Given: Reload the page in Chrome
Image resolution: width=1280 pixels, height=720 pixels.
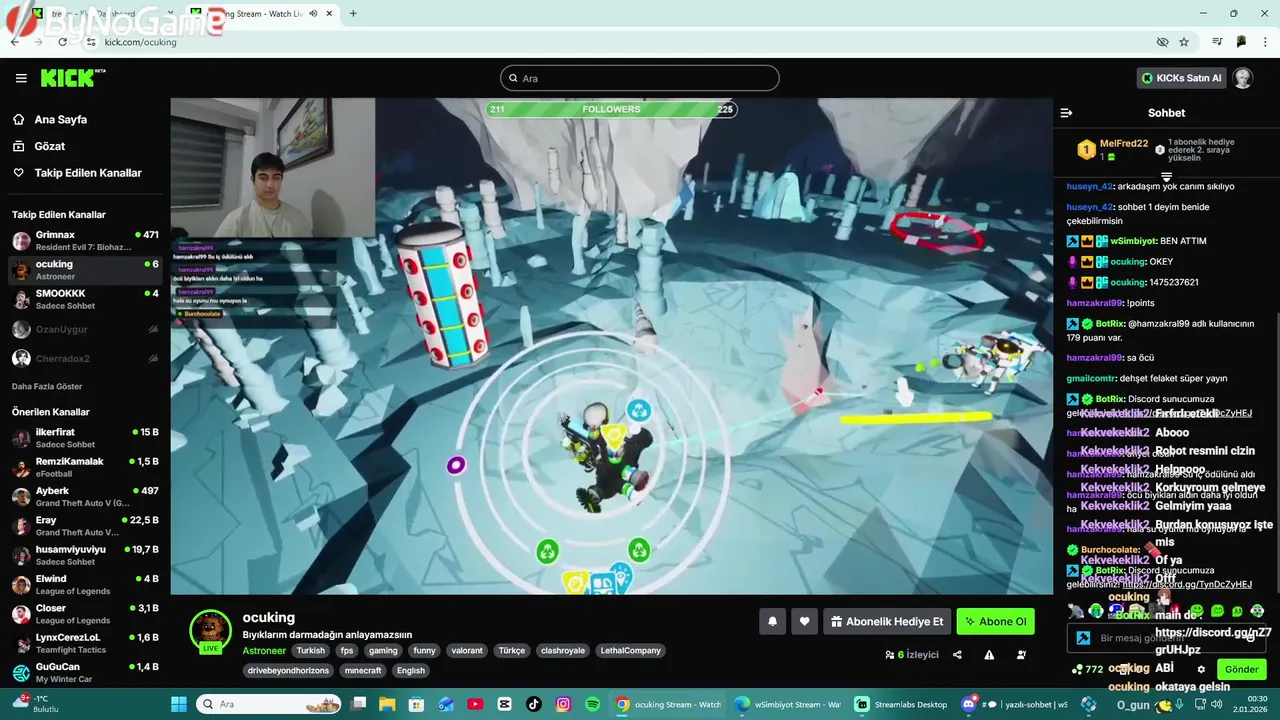Looking at the screenshot, I should (x=63, y=42).
